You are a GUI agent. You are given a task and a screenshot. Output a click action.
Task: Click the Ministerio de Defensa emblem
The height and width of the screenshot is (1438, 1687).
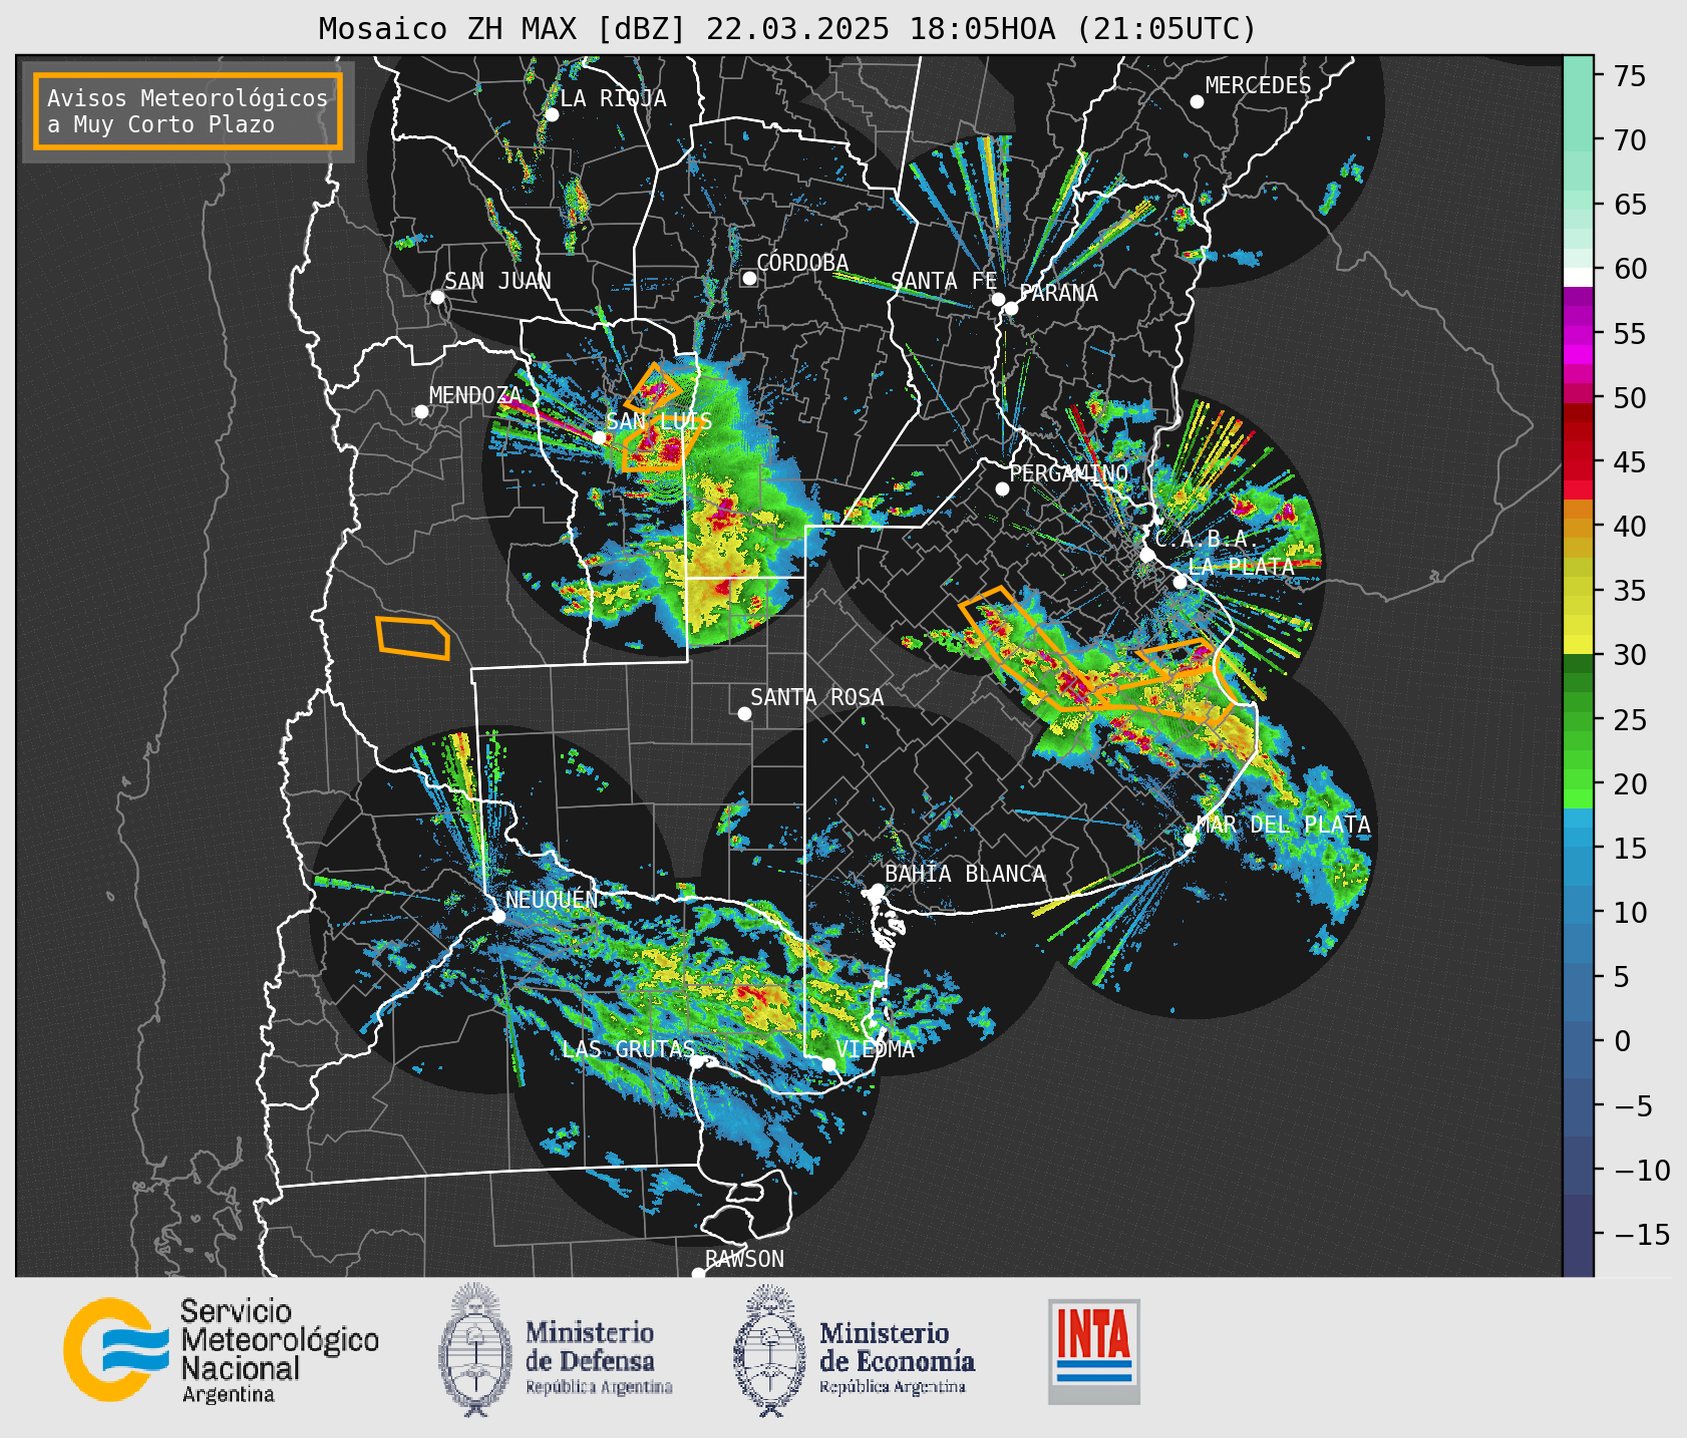477,1350
